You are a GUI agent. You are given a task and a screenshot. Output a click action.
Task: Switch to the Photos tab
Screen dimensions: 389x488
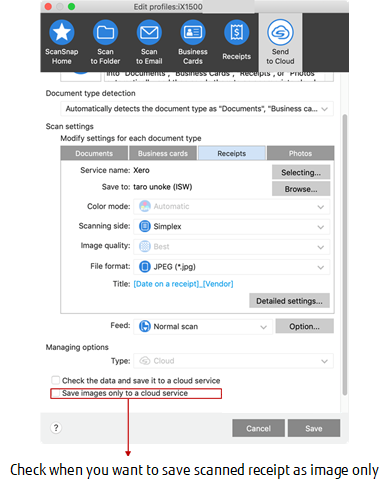tap(300, 153)
